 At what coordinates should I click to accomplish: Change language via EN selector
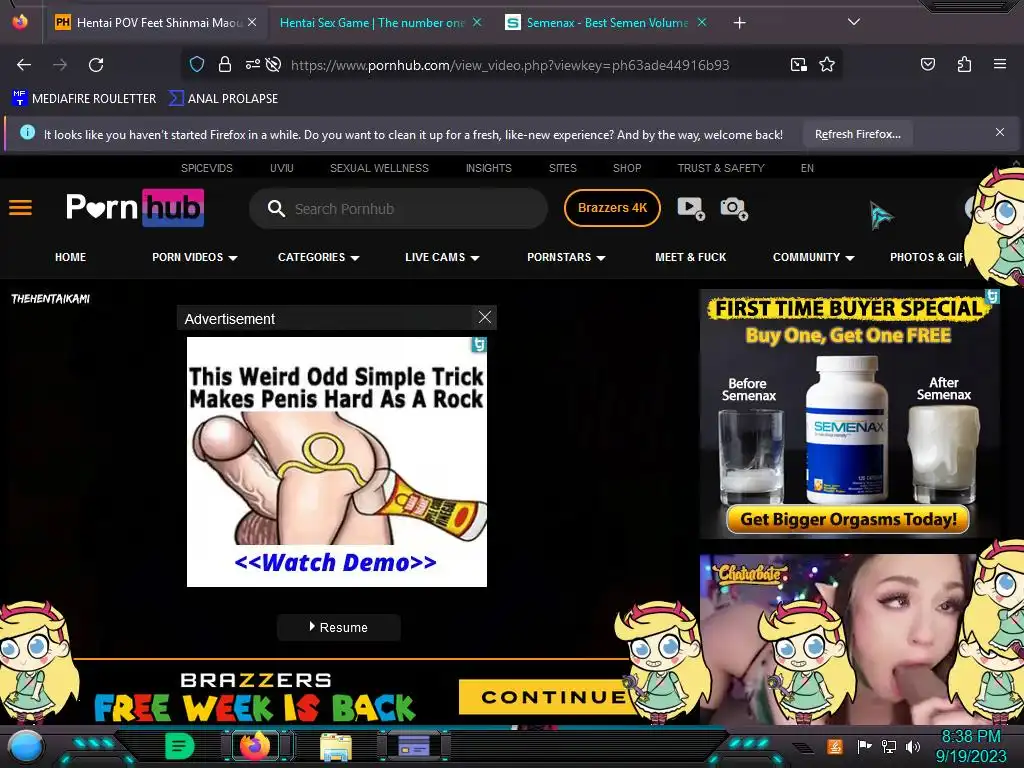coord(807,168)
